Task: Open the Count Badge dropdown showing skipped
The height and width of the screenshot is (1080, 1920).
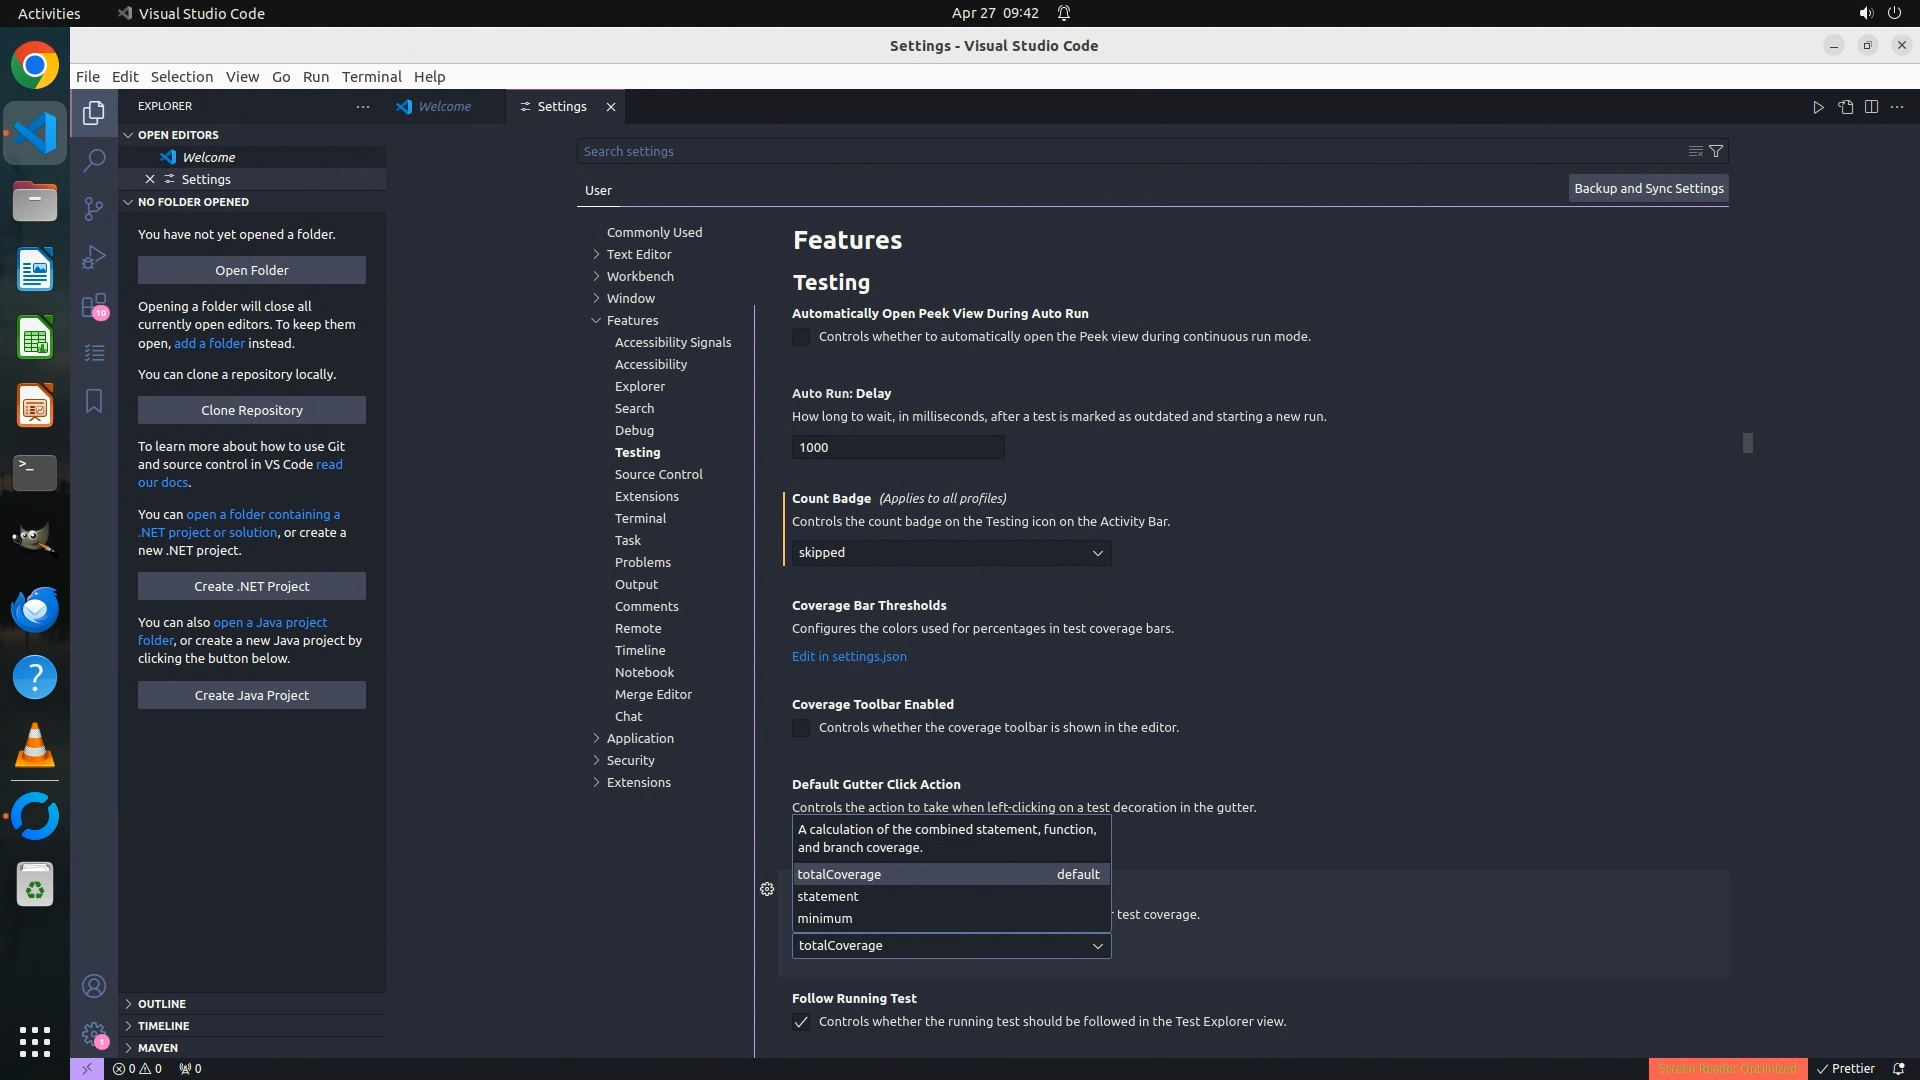Action: [950, 553]
